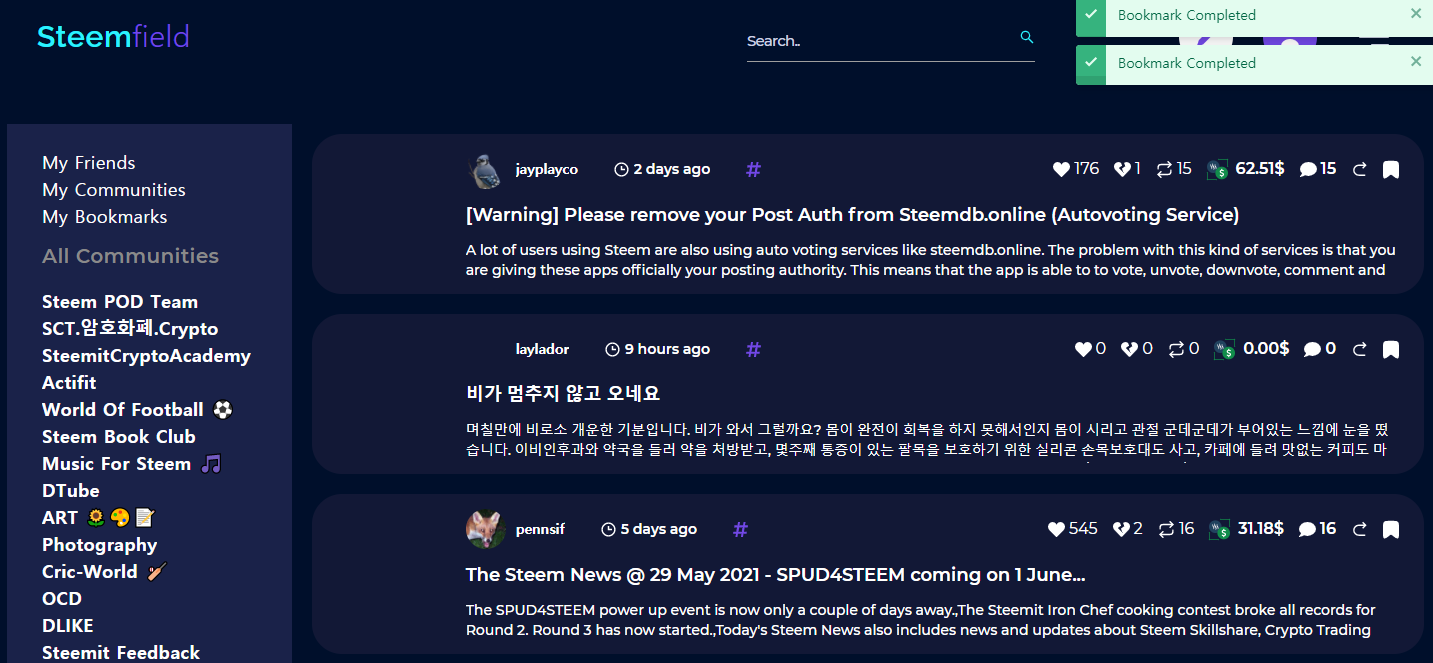Toggle bookmark on jayplayco post
The height and width of the screenshot is (663, 1433).
(x=1390, y=170)
